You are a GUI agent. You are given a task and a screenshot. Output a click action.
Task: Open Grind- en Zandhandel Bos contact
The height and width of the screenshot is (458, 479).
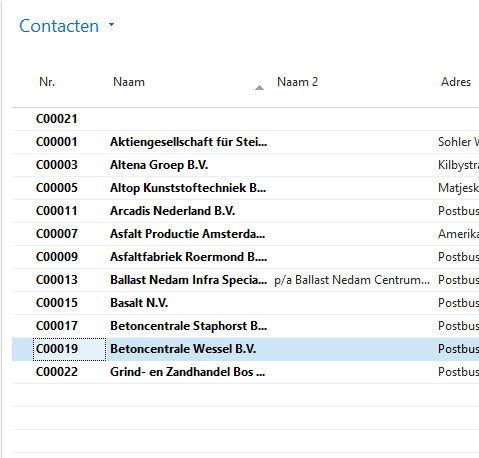188,372
